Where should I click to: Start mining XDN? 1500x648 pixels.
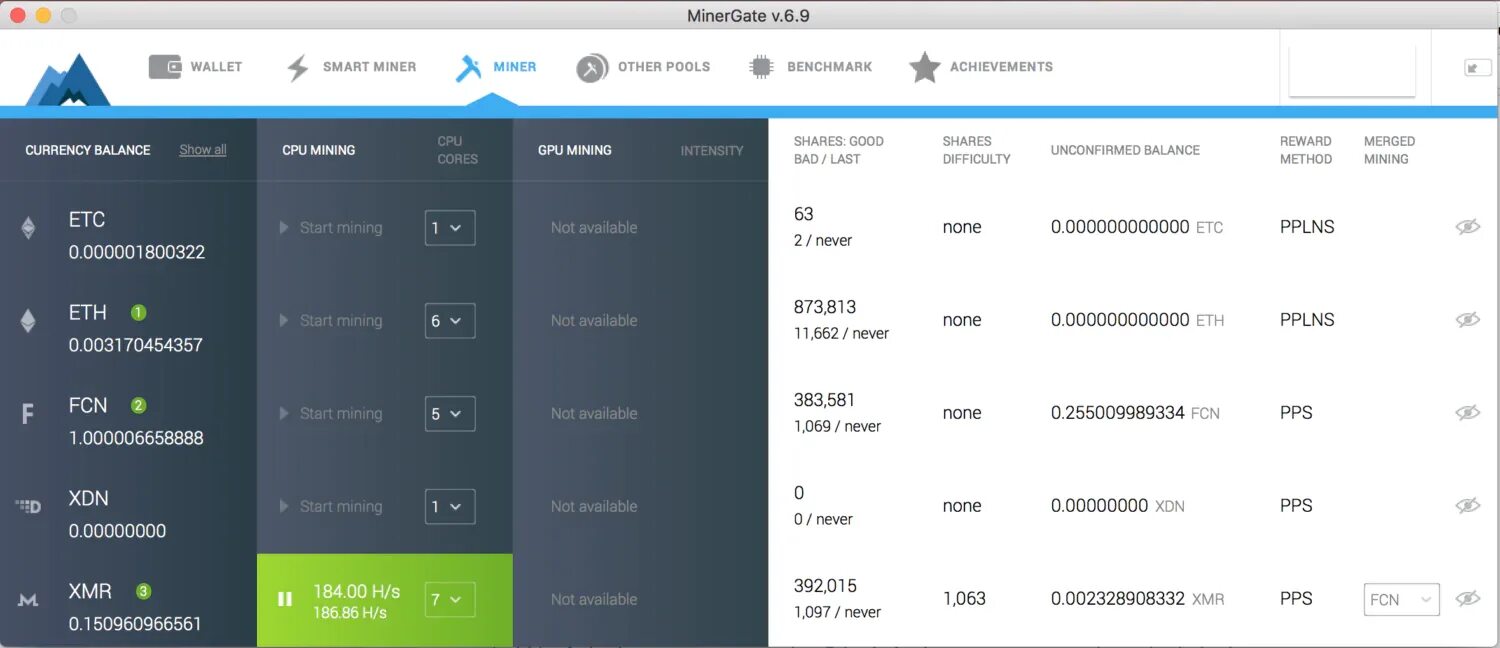coord(331,507)
